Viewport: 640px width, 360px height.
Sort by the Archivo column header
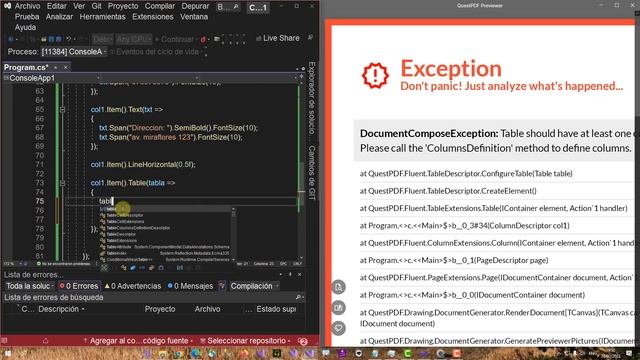[x=207, y=309]
